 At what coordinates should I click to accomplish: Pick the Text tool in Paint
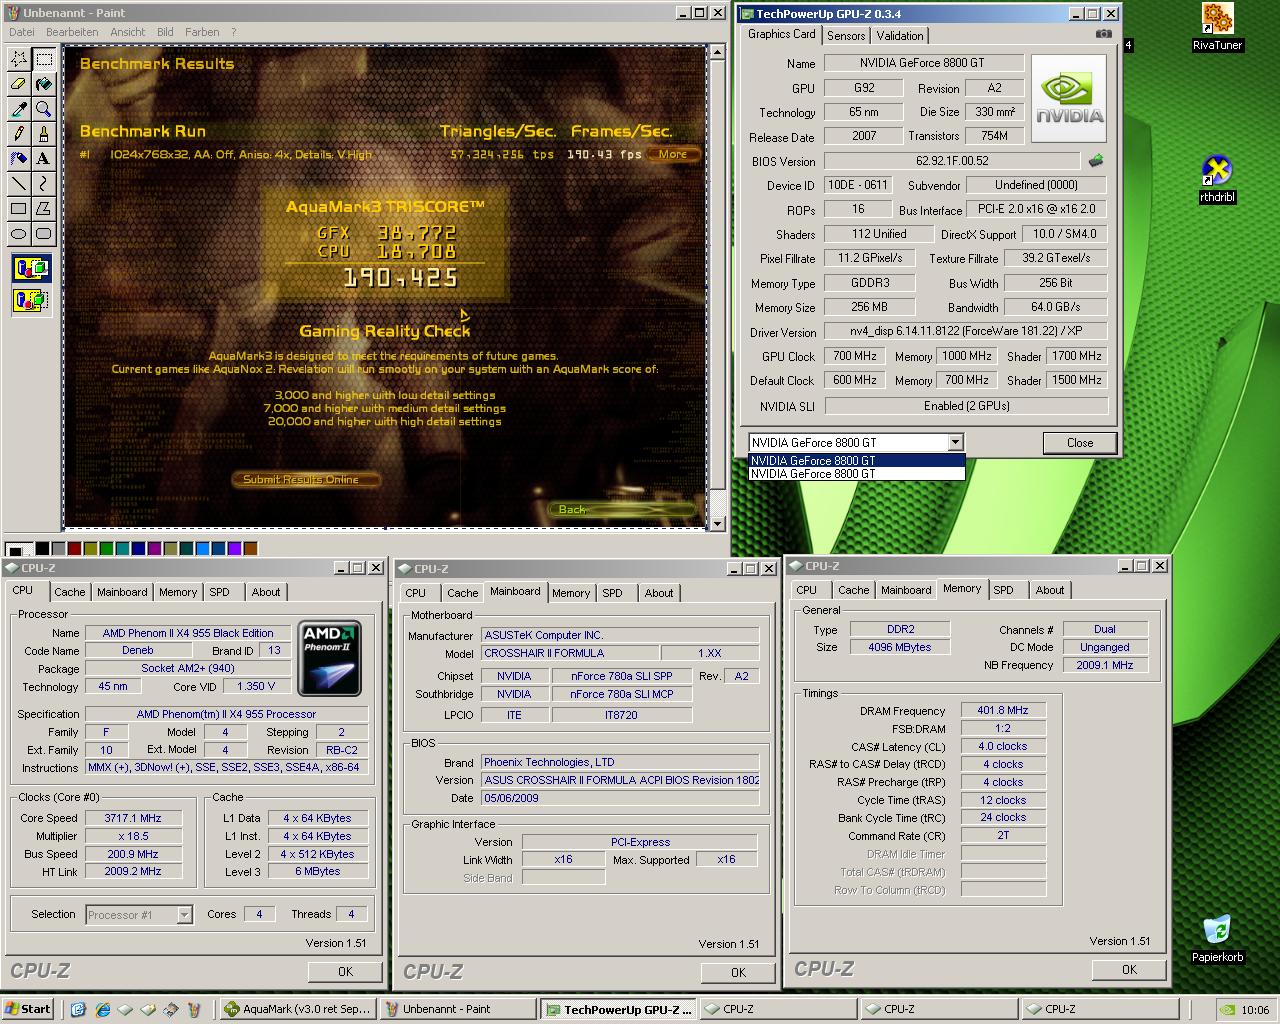(44, 159)
